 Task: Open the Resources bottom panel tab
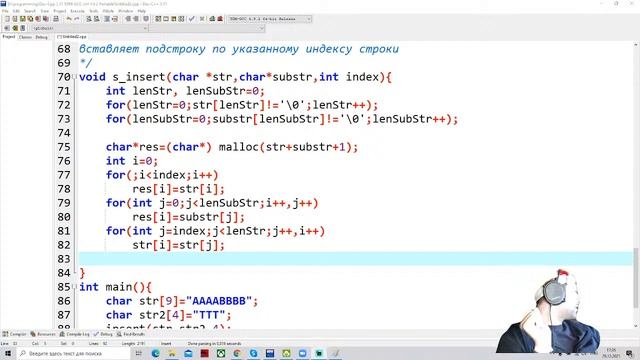(x=43, y=334)
